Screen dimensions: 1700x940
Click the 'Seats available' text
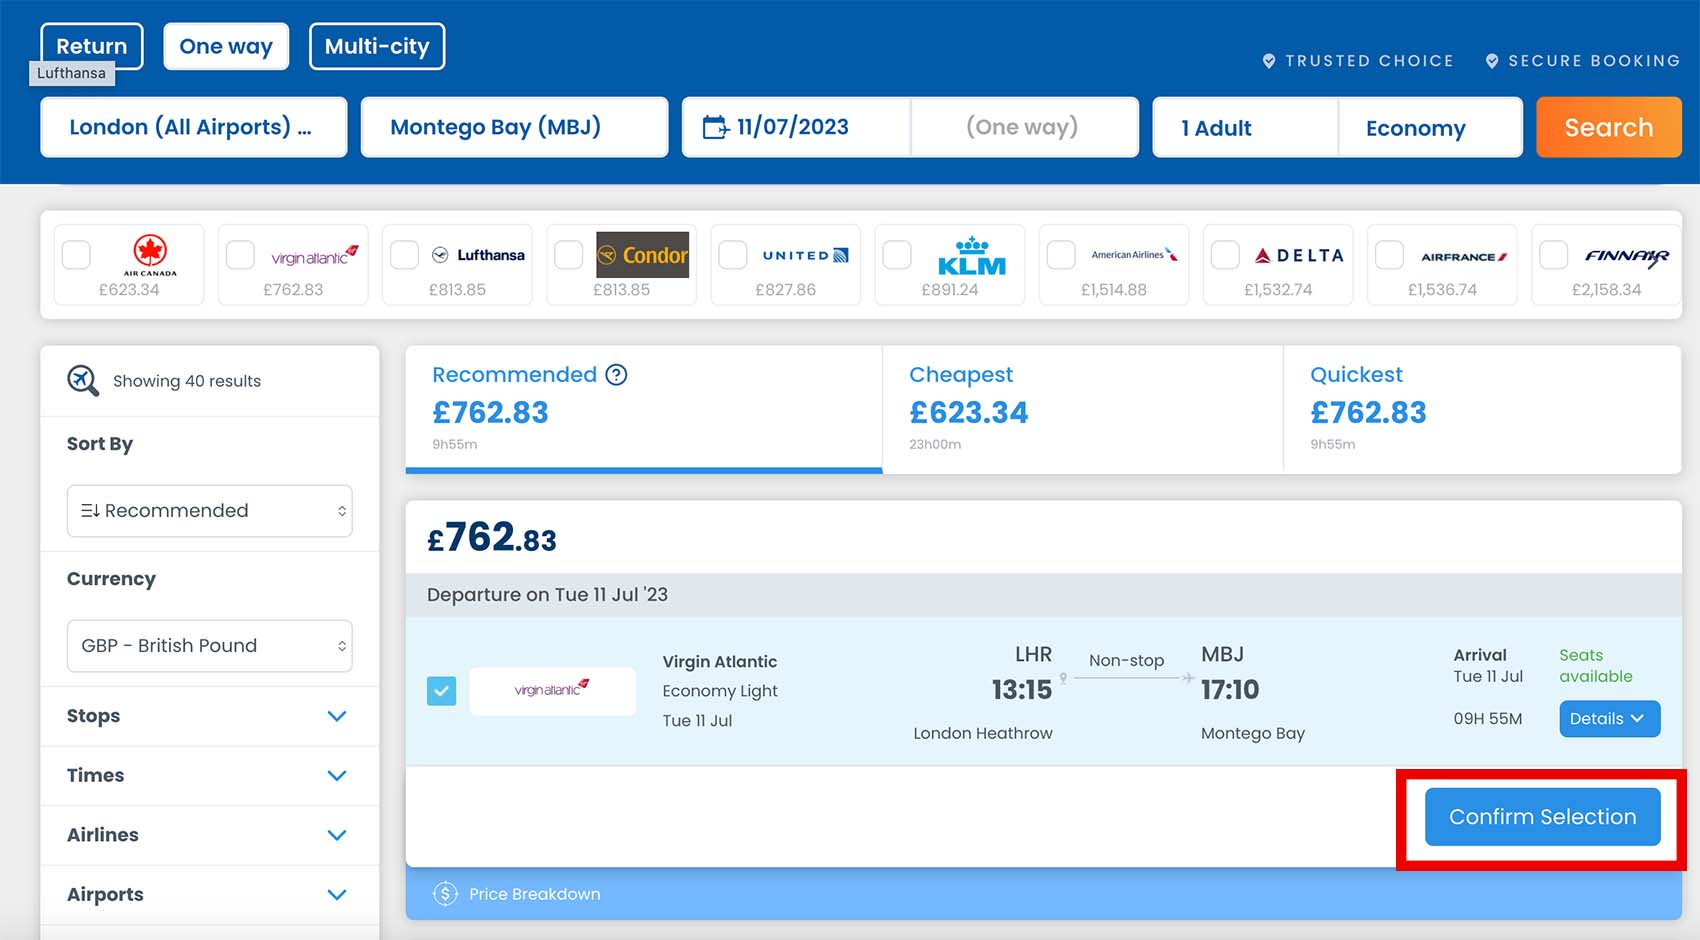[x=1595, y=666]
